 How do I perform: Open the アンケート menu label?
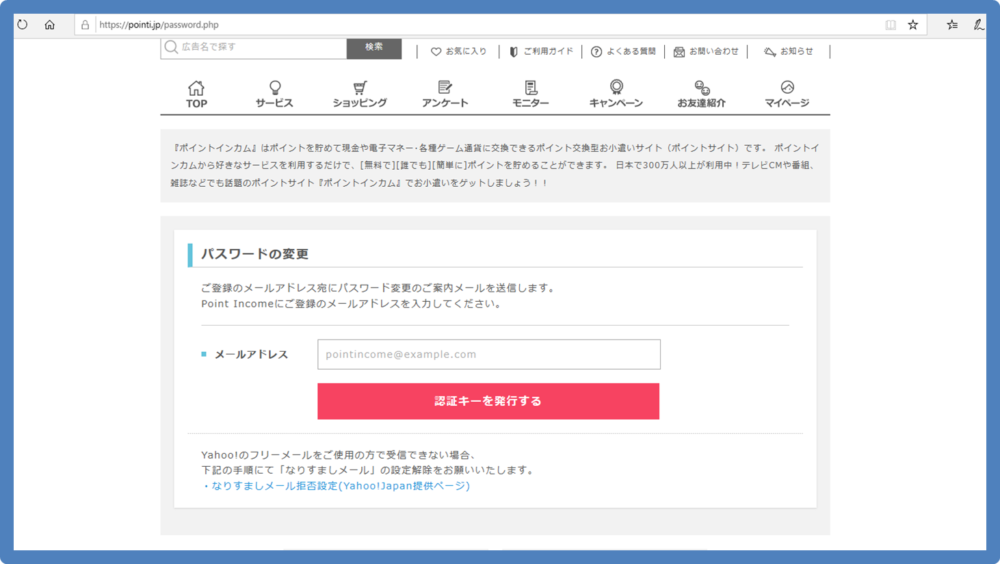[445, 103]
